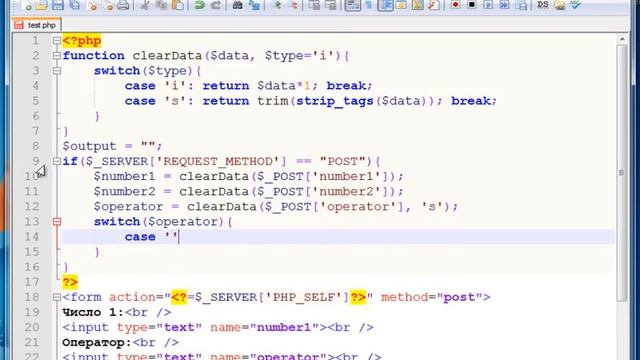Undo the last edit
This screenshot has width=640, height=360.
(199, 5)
